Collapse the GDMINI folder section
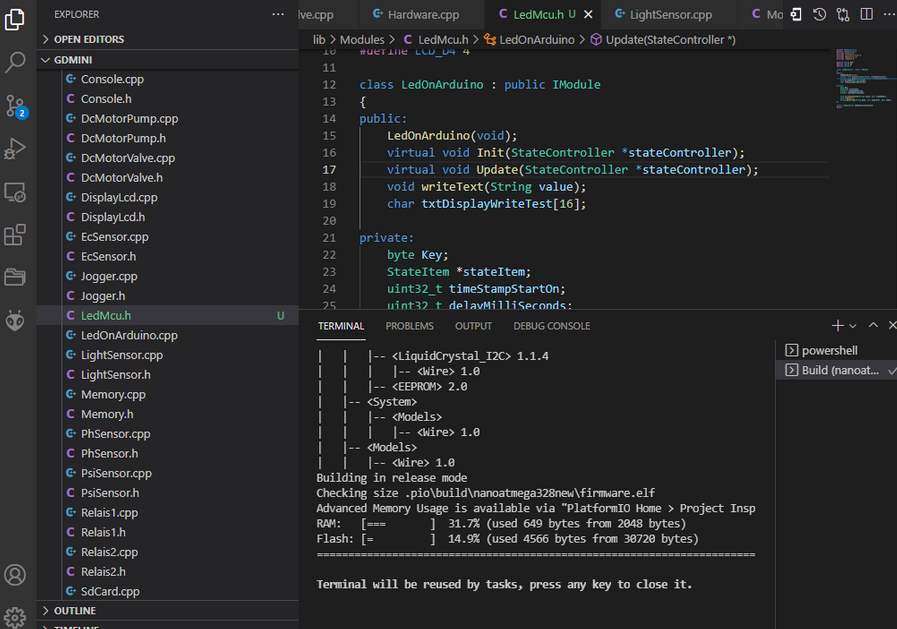 [168, 59]
